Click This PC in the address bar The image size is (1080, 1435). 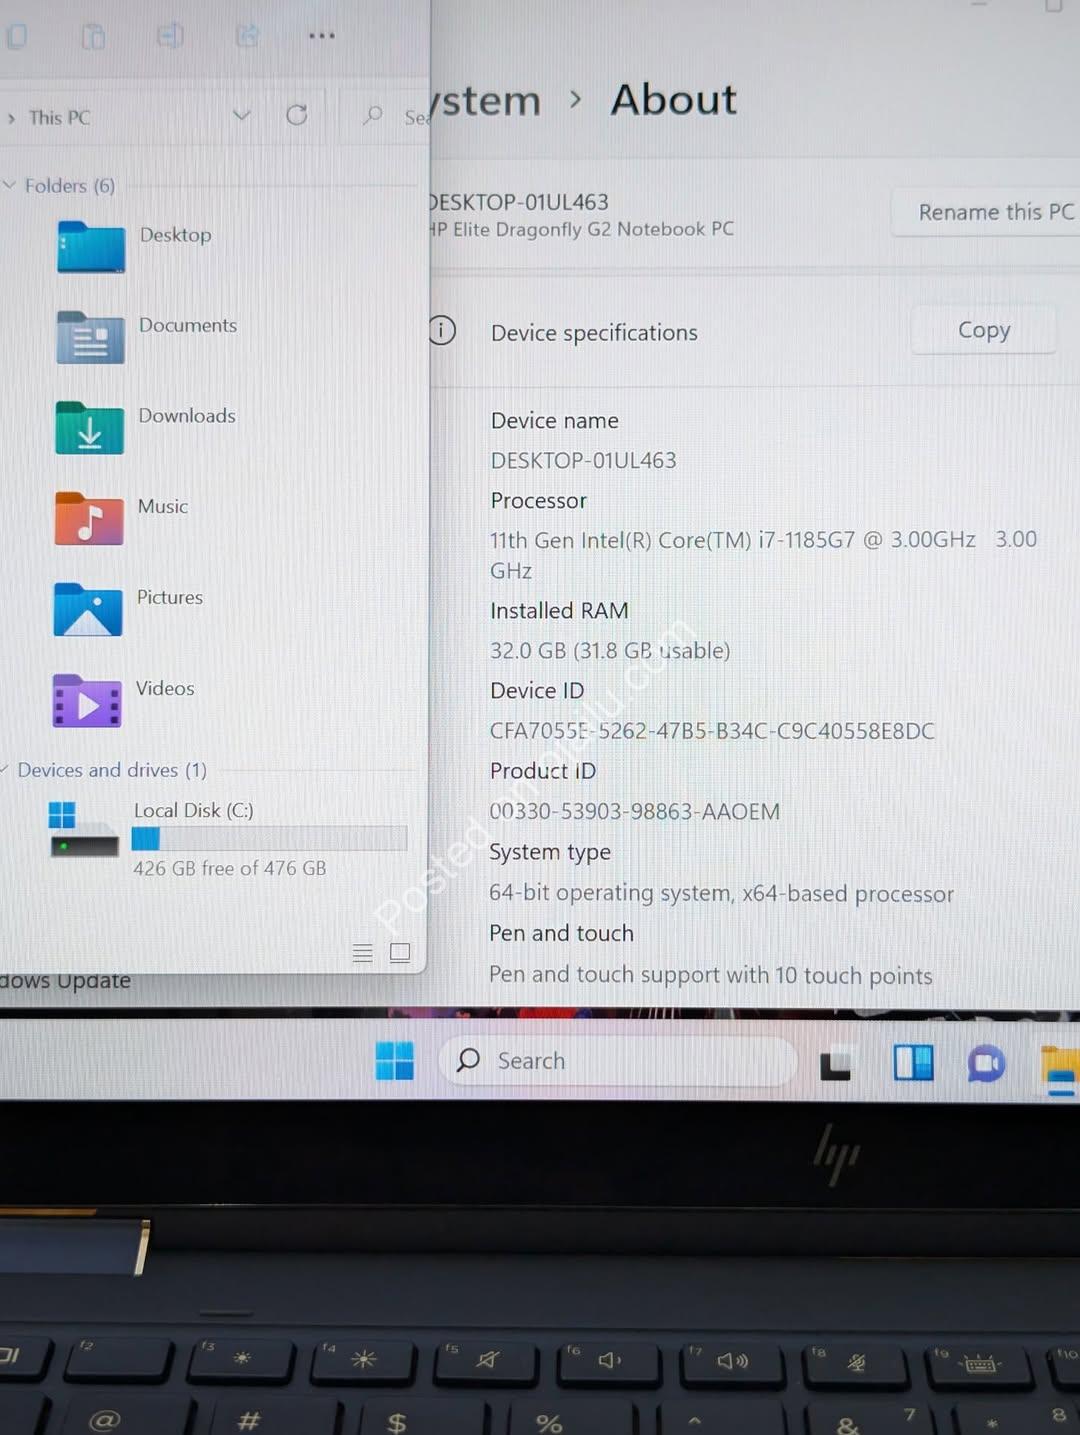tap(59, 117)
